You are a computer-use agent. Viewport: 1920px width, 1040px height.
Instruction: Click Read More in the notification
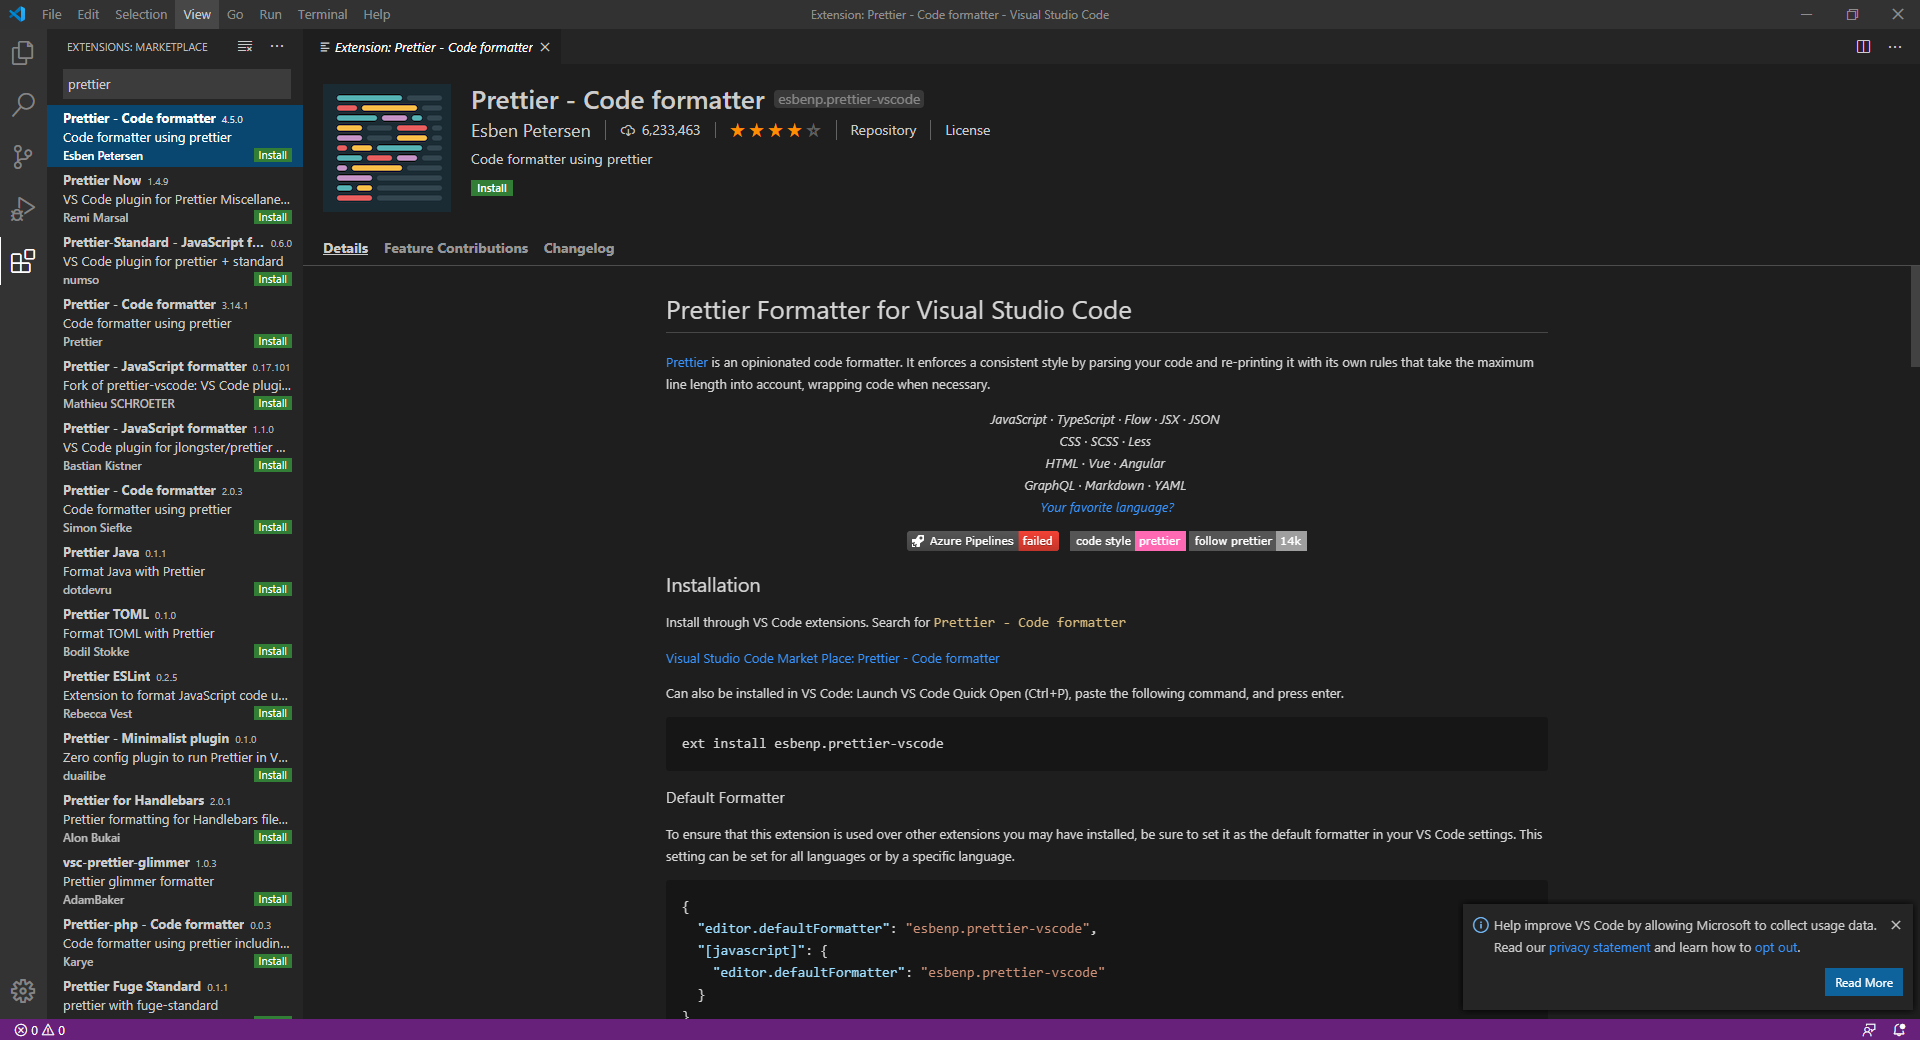tap(1863, 983)
